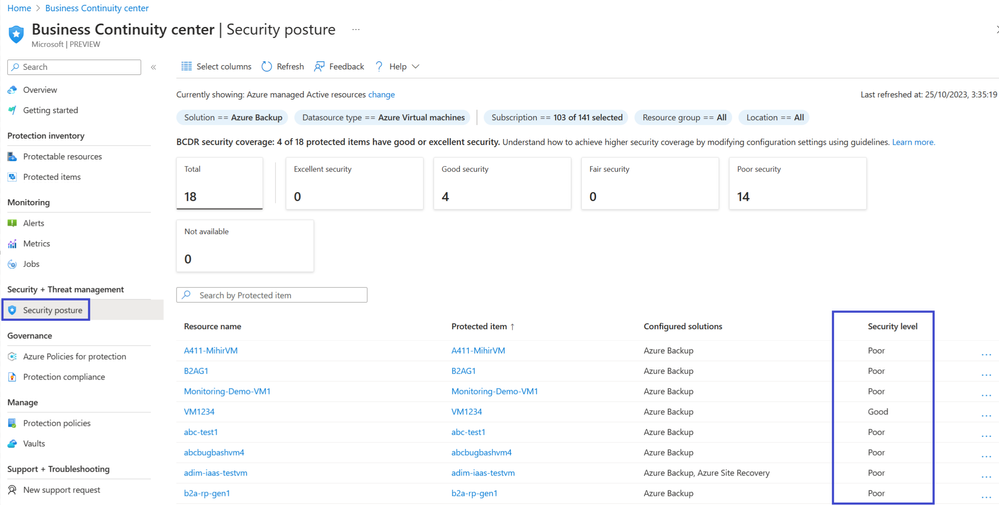Click the Jobs icon in sidebar
This screenshot has height=505, width=999.
pyautogui.click(x=12, y=264)
